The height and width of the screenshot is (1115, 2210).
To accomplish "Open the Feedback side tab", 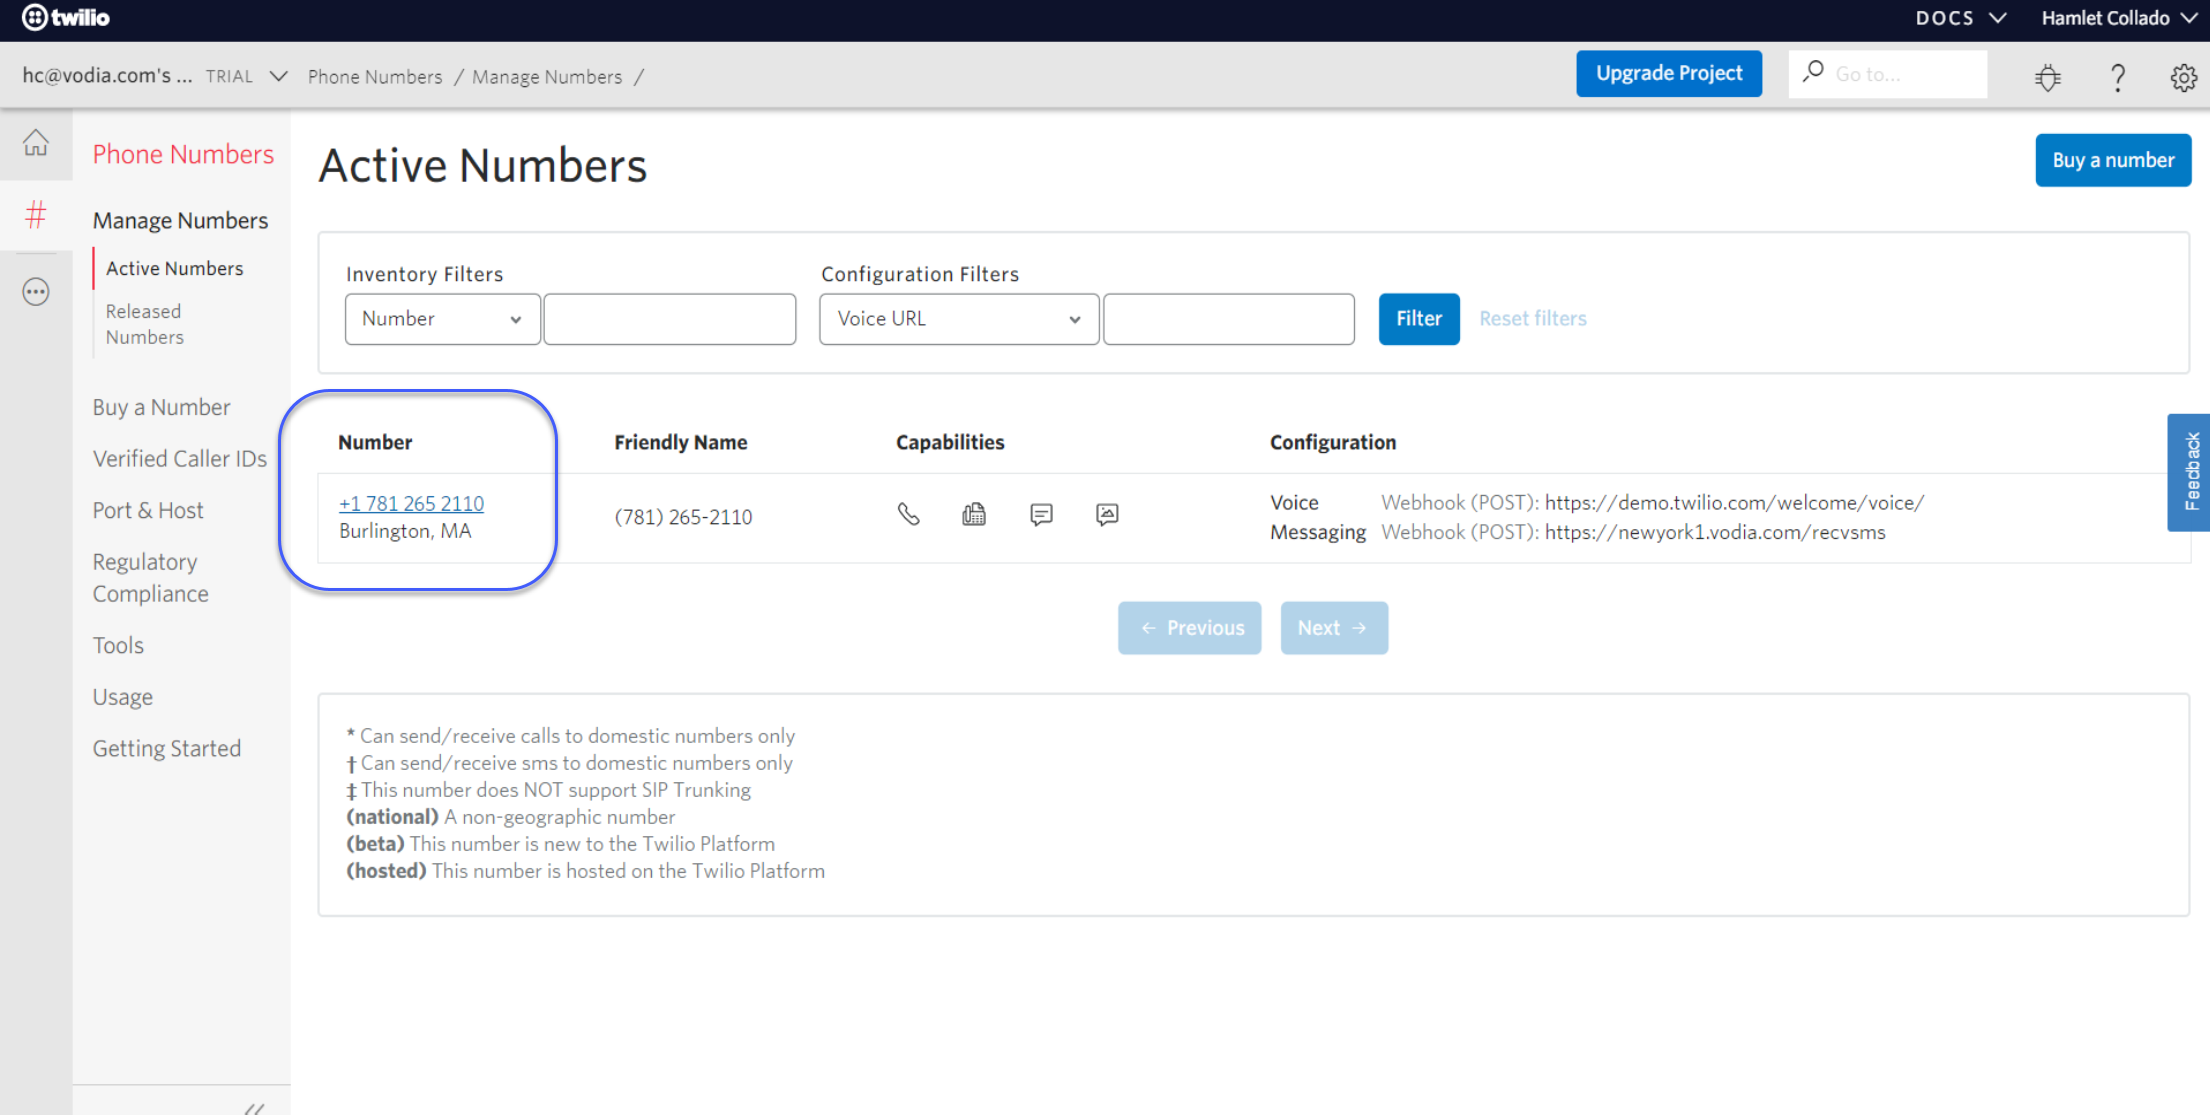I will coord(2190,472).
